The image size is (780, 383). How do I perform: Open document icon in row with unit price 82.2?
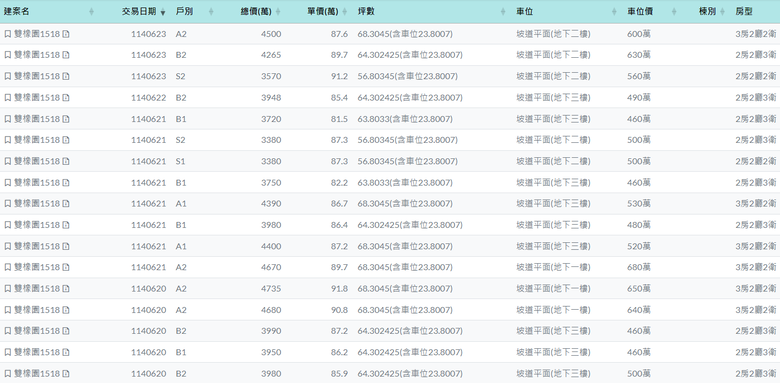[x=66, y=183]
